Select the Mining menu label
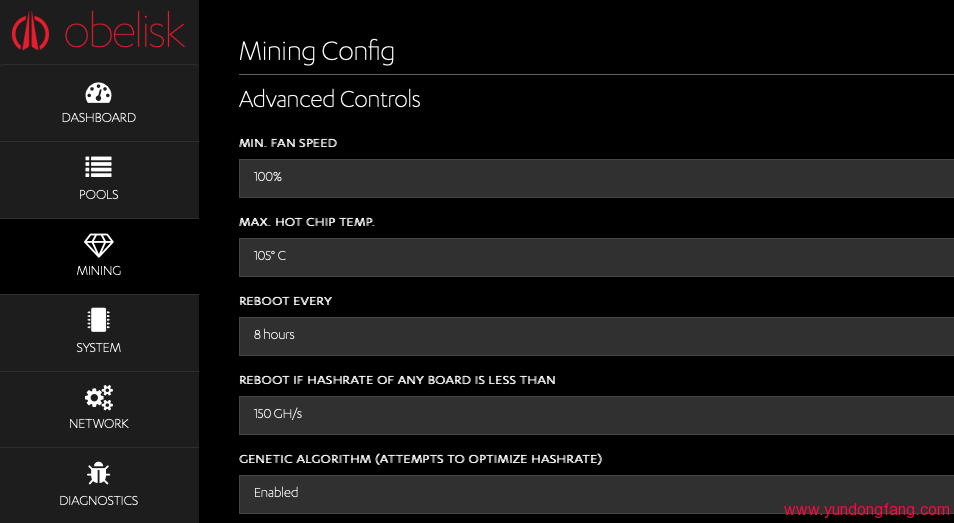954x523 pixels. [99, 271]
